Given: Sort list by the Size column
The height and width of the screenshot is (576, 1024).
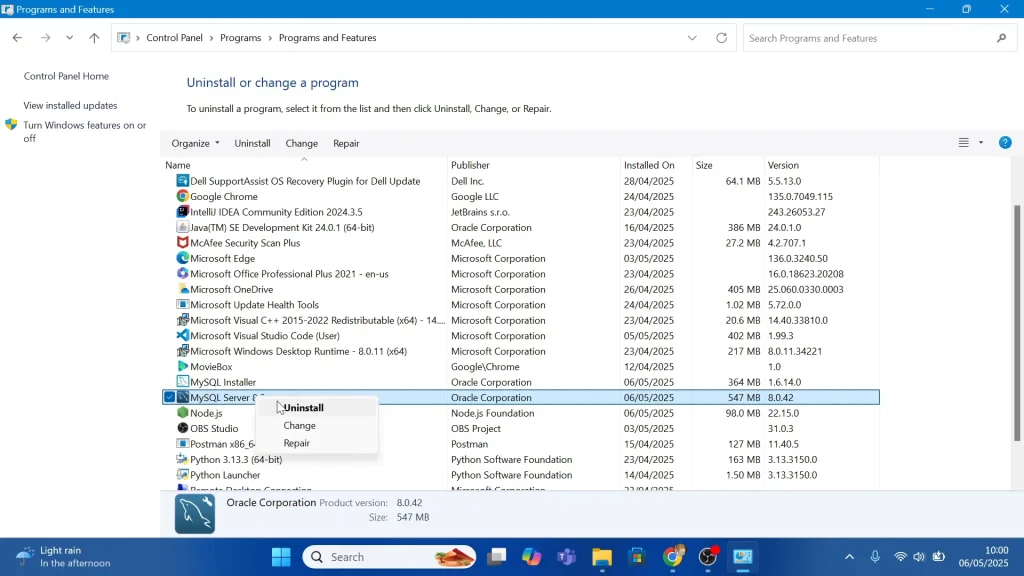Looking at the screenshot, I should (x=728, y=165).
